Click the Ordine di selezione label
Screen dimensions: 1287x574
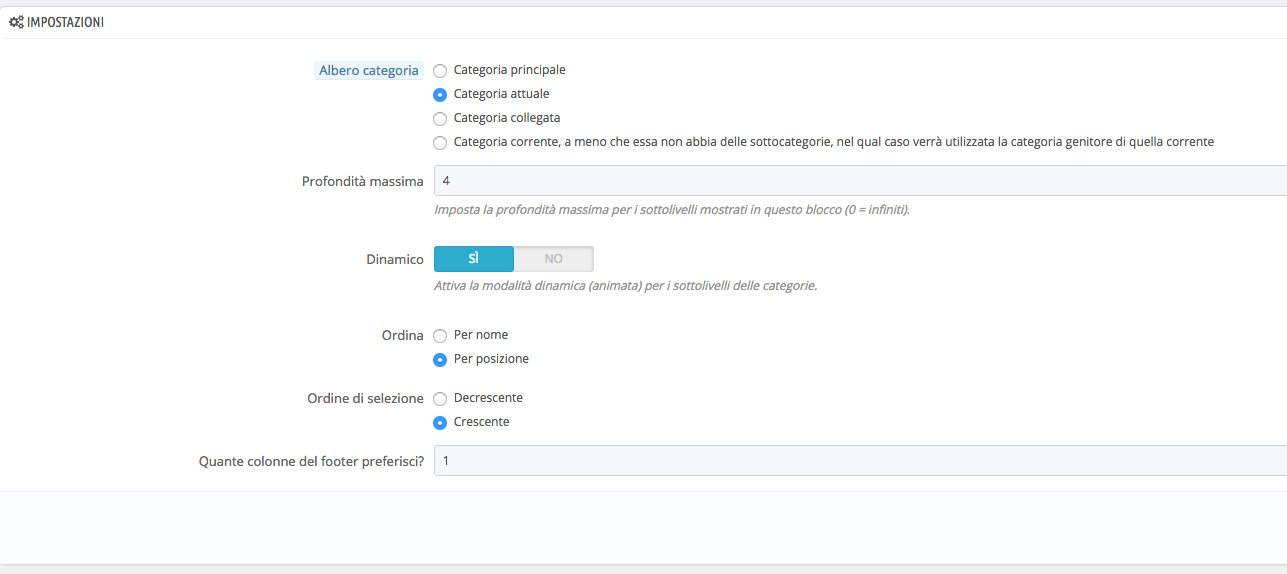(x=365, y=398)
